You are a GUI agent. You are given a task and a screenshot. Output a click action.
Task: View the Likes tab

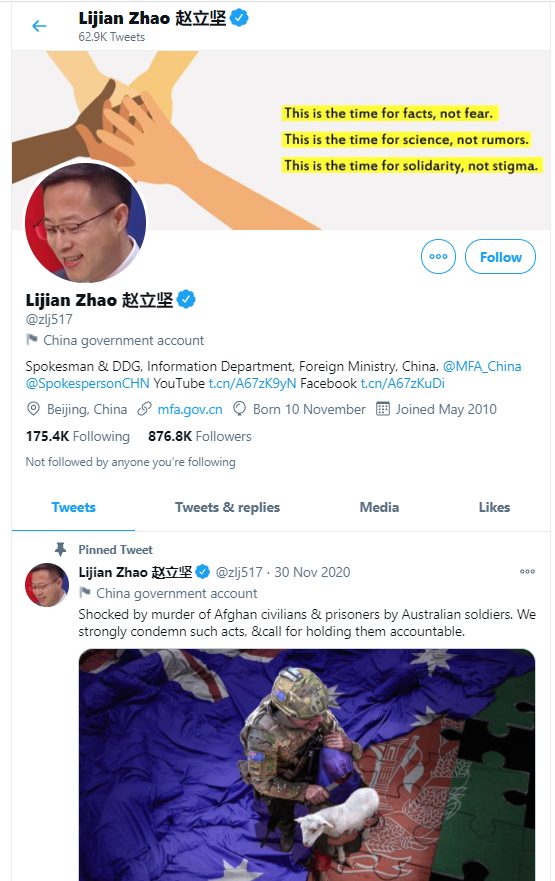coord(494,507)
